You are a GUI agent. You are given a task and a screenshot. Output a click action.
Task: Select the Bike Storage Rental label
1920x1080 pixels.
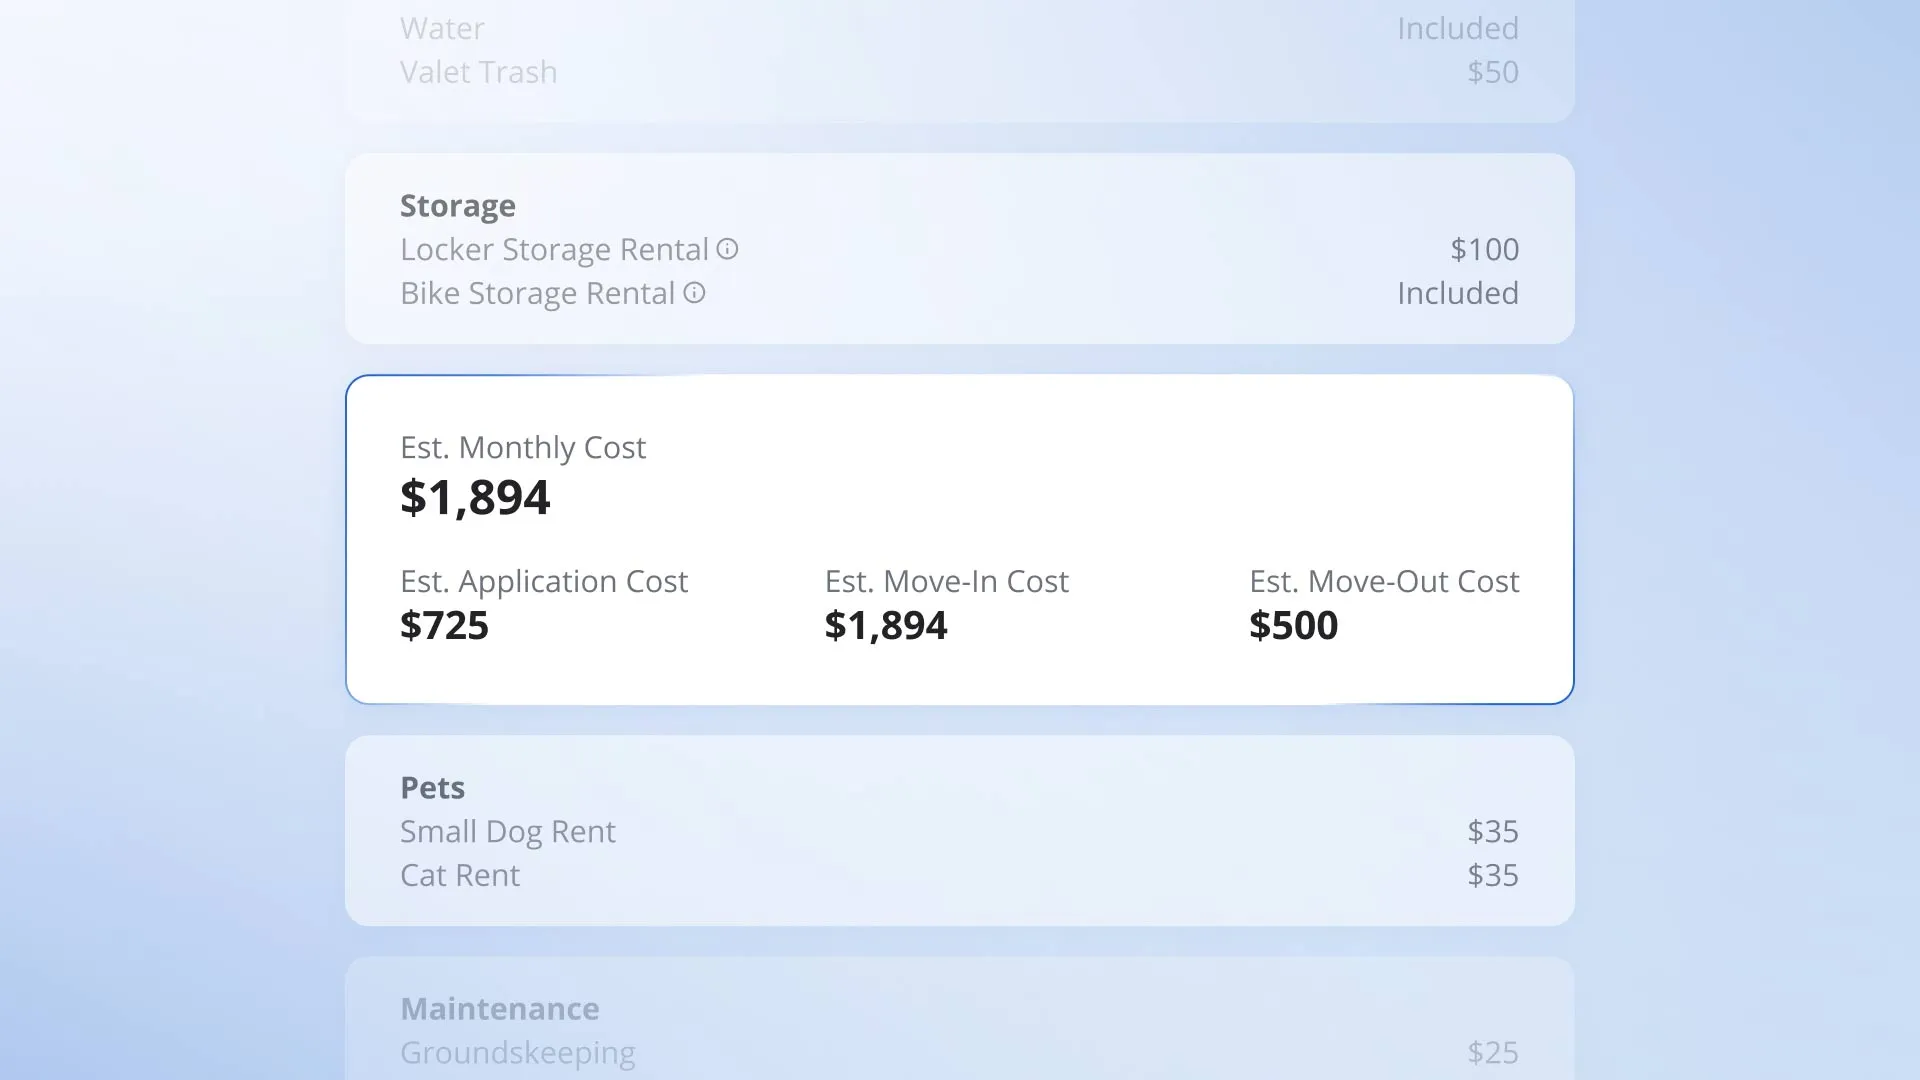(x=537, y=294)
